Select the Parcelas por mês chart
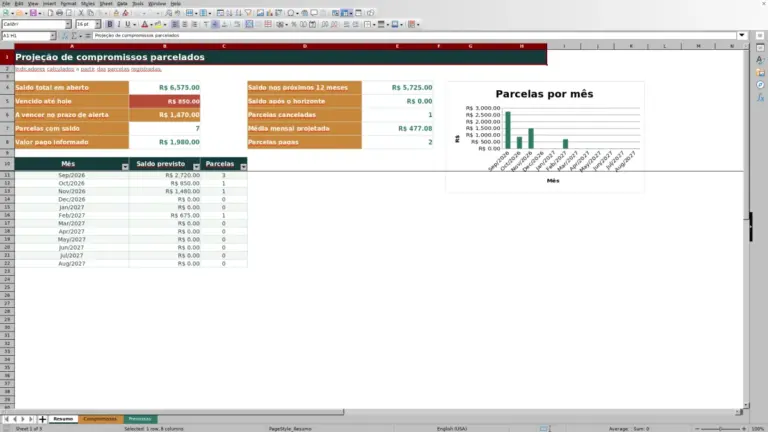The image size is (768, 432). 545,137
